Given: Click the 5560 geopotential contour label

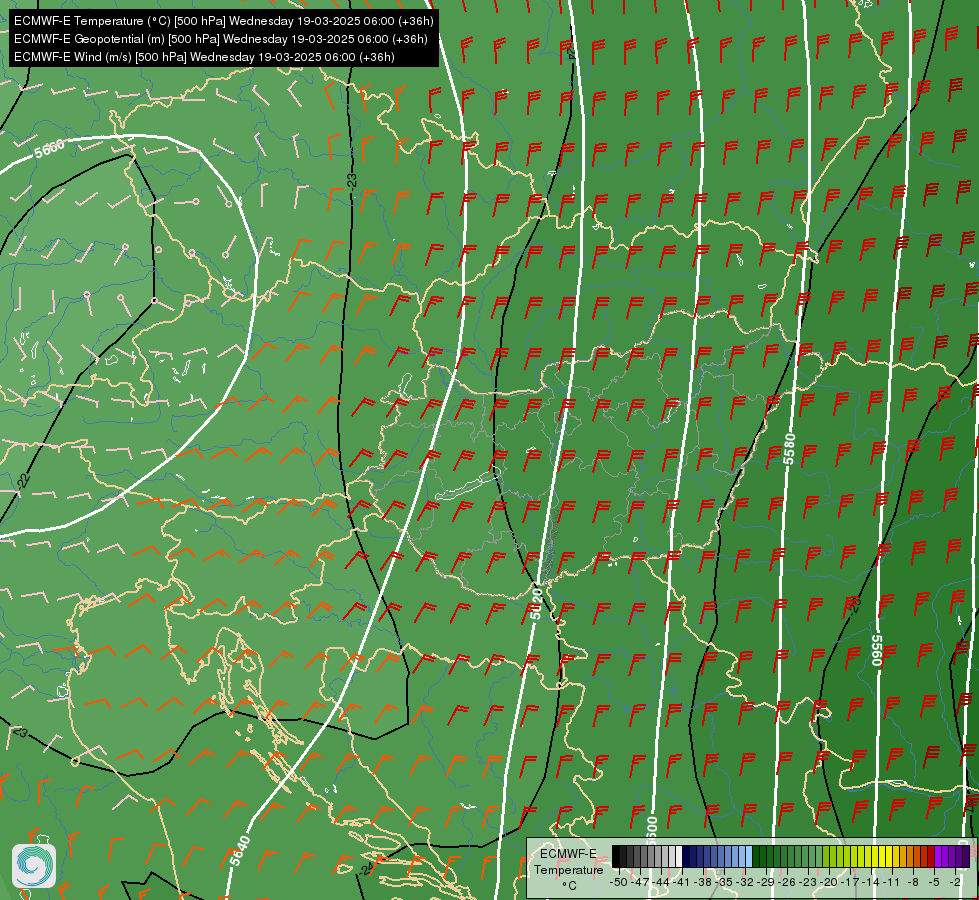Looking at the screenshot, I should (877, 650).
